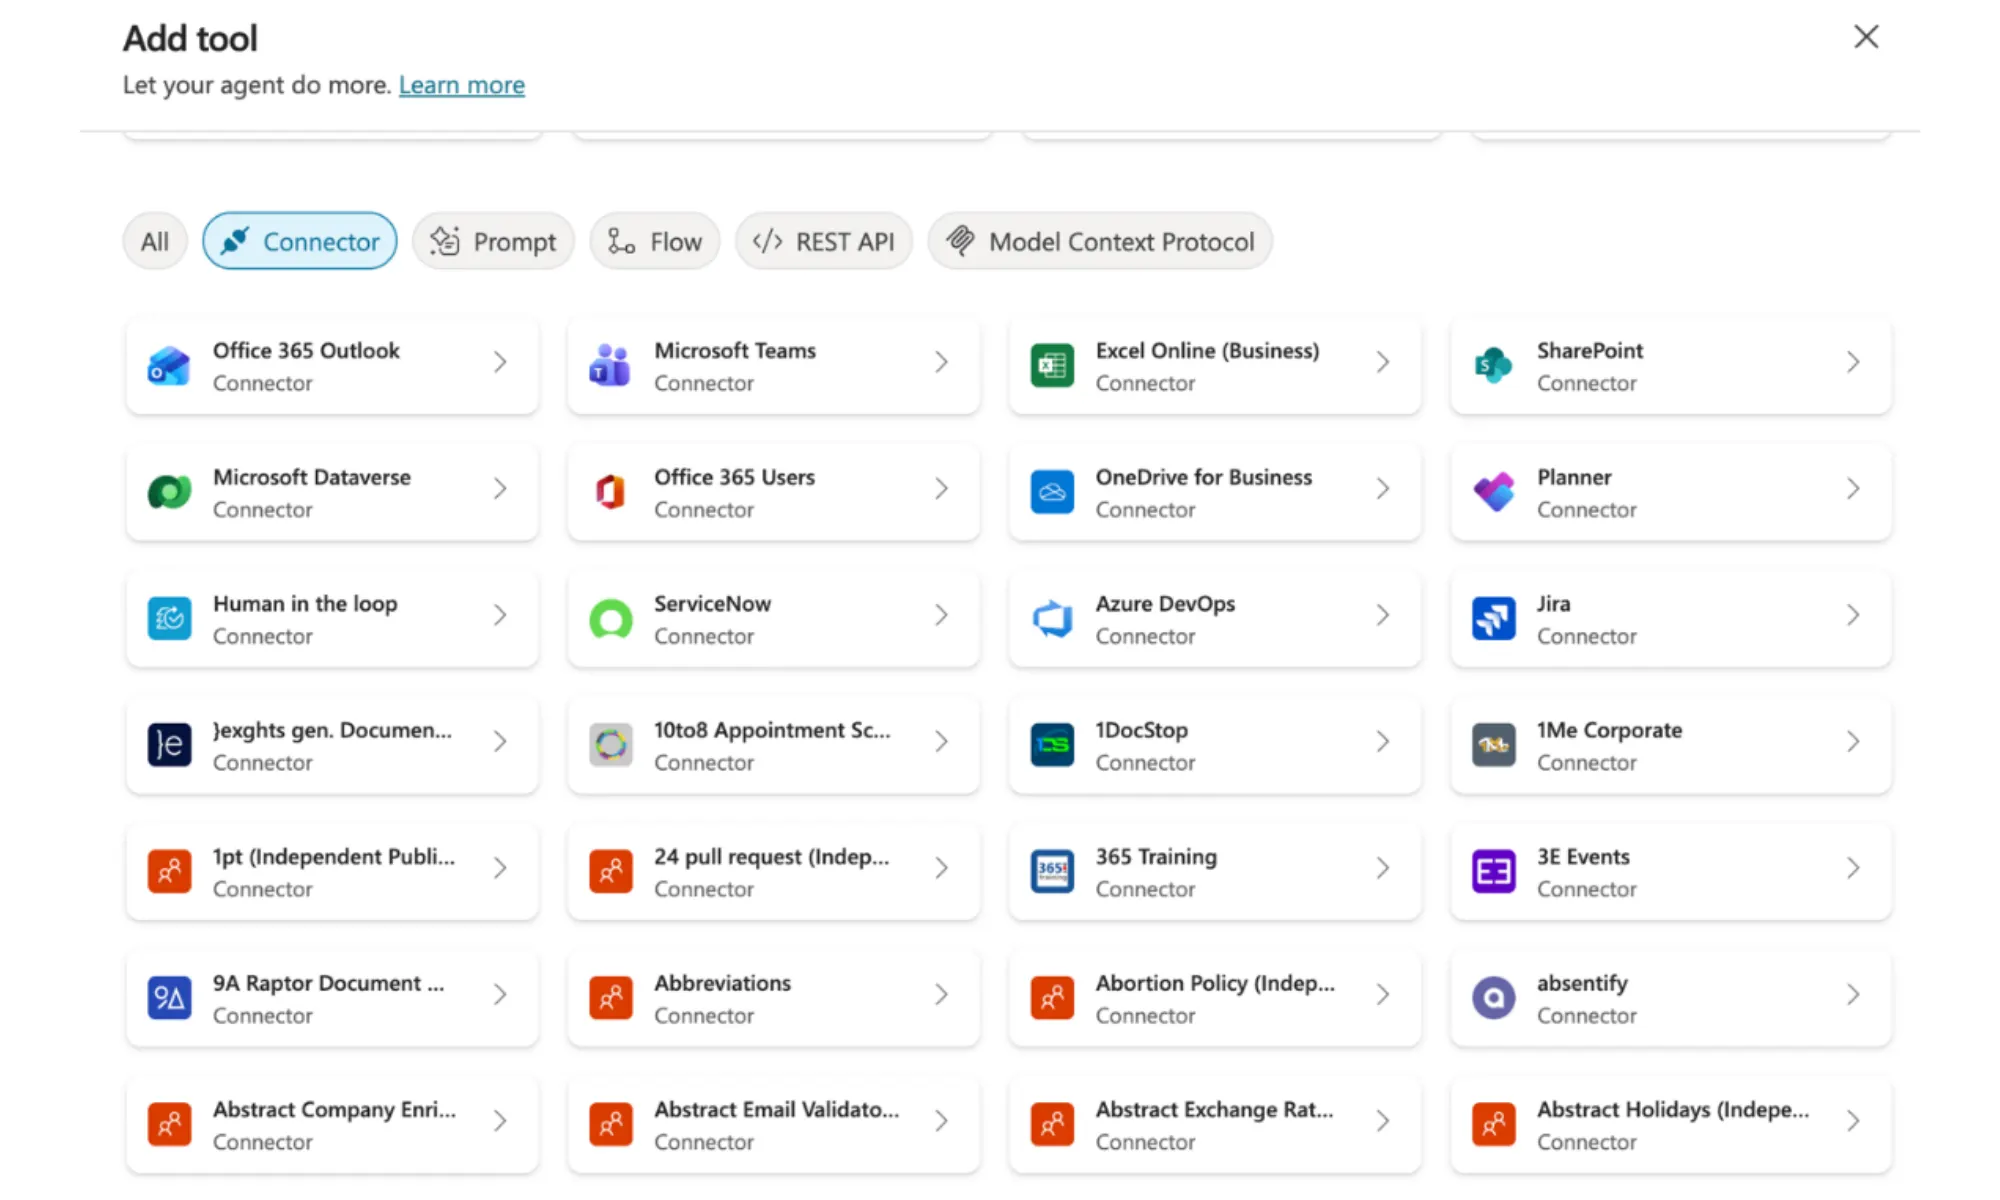Filter by Model Context Protocol
The width and height of the screenshot is (2000, 1200).
(1100, 241)
